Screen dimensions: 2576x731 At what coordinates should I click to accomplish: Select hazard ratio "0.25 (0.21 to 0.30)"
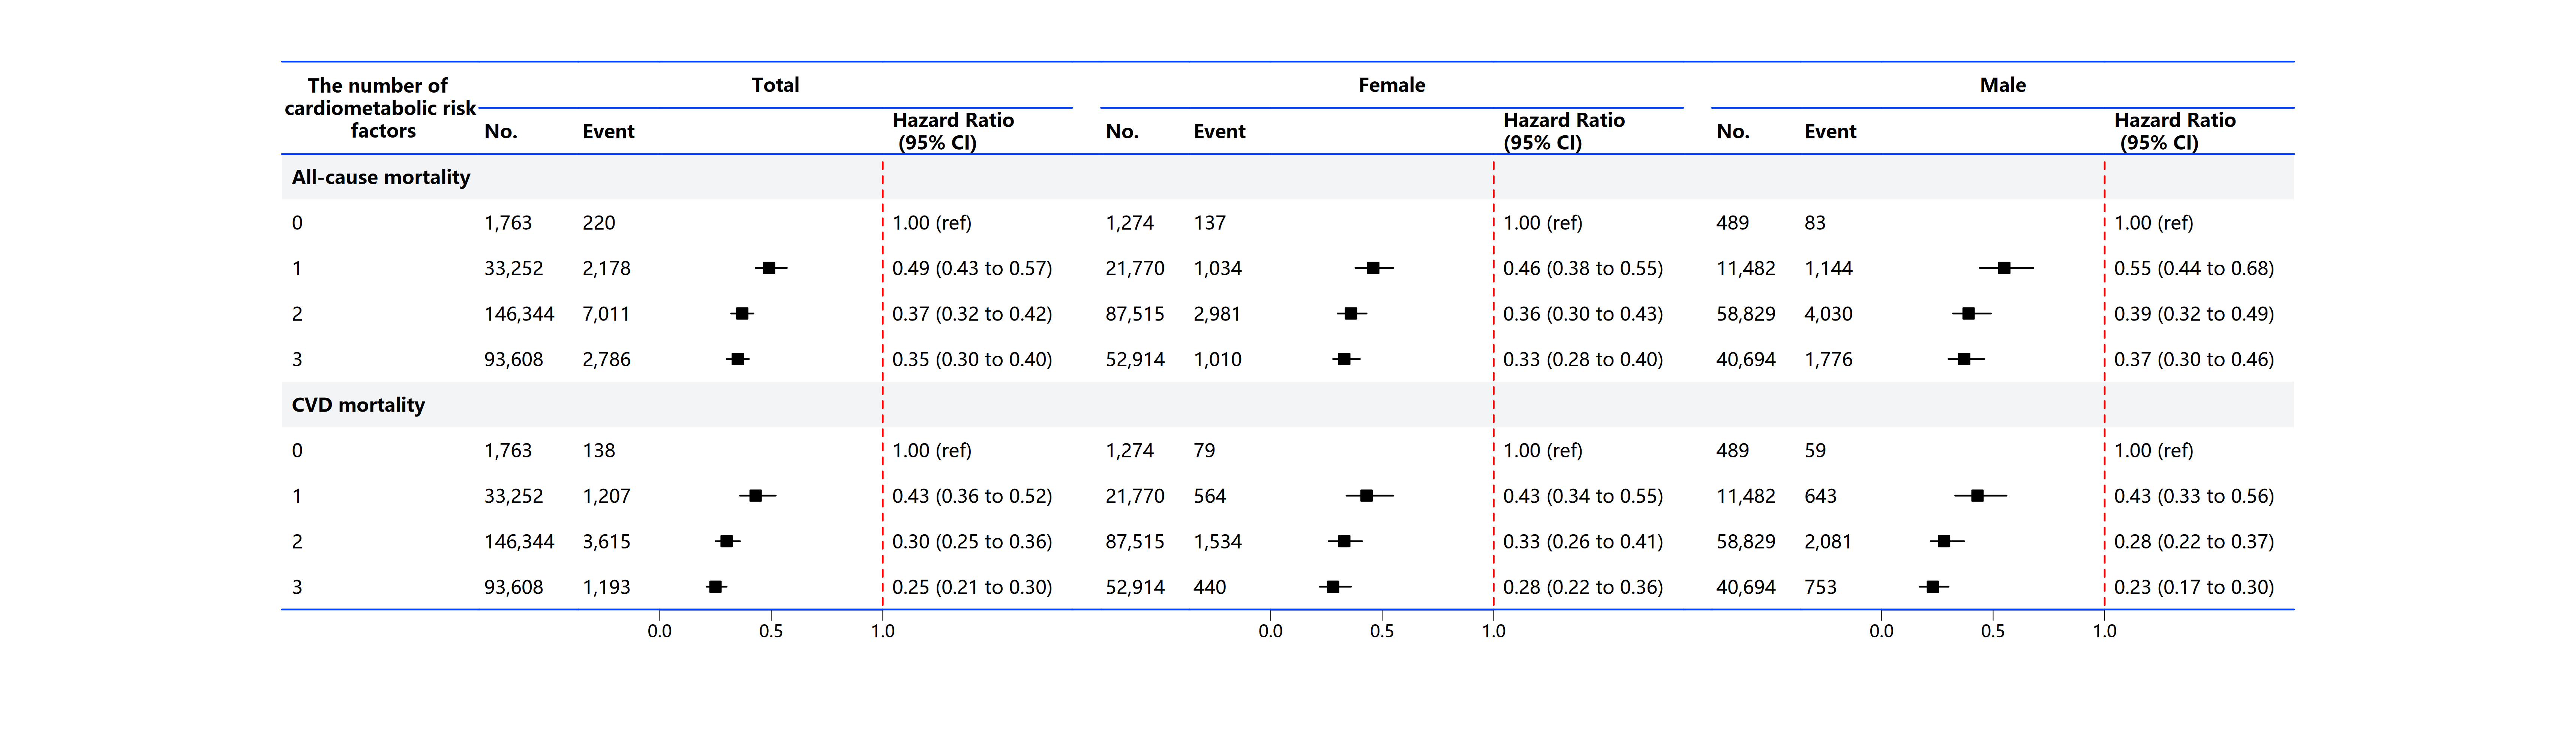972,588
